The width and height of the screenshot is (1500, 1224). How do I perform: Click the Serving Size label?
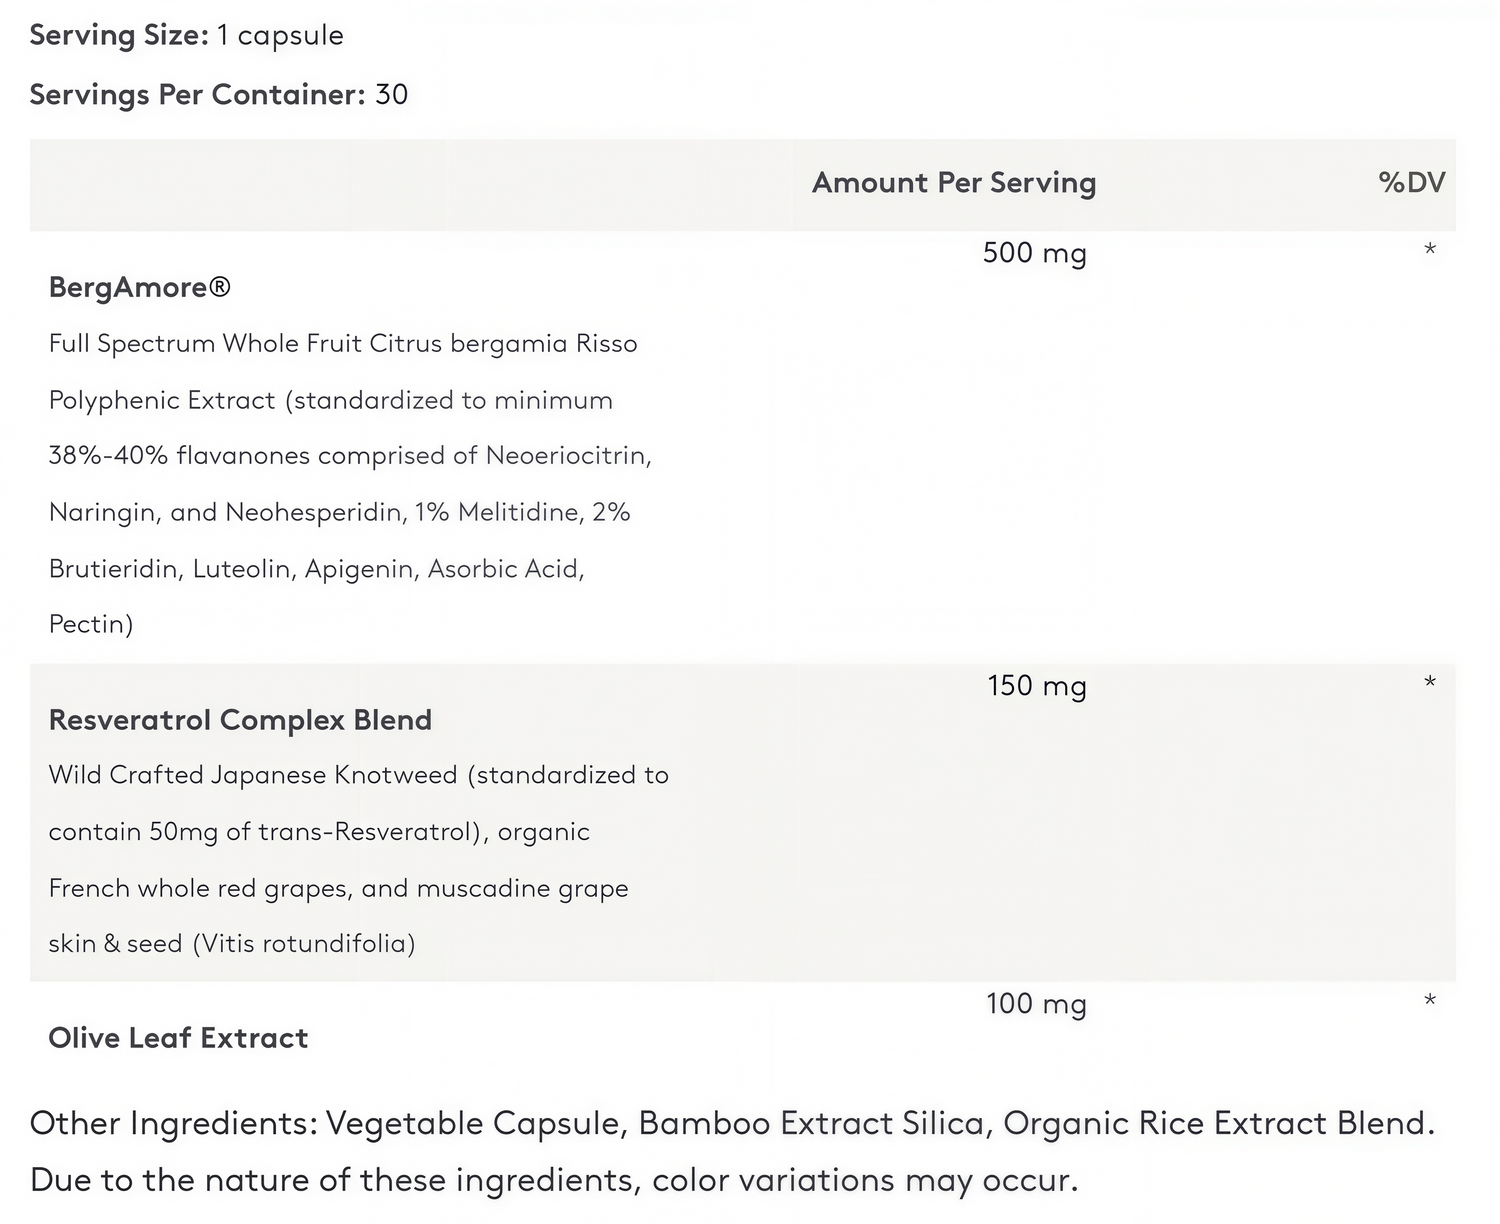click(x=119, y=35)
